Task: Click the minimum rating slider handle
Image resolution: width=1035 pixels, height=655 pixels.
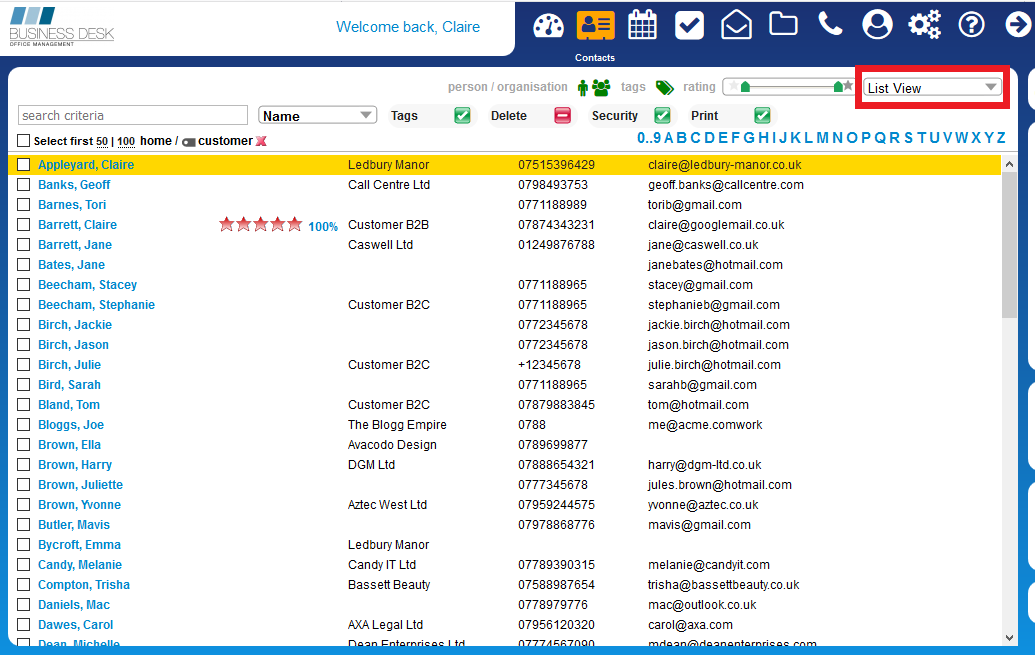Action: [x=745, y=86]
